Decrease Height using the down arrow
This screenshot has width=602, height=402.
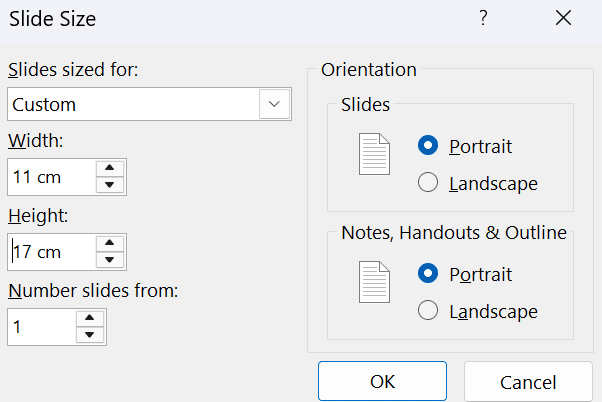pyautogui.click(x=110, y=260)
